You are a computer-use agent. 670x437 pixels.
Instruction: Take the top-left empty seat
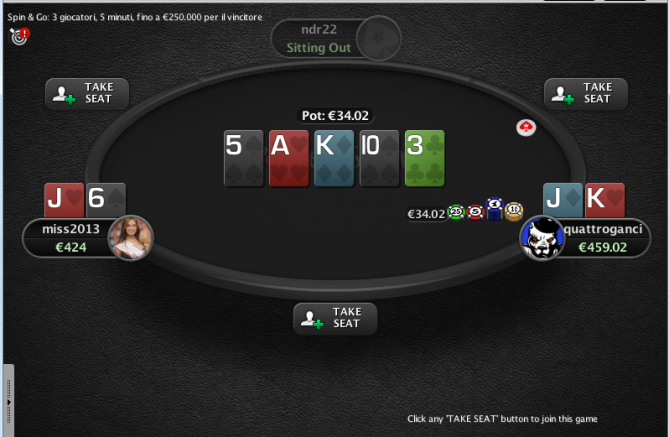tap(87, 94)
